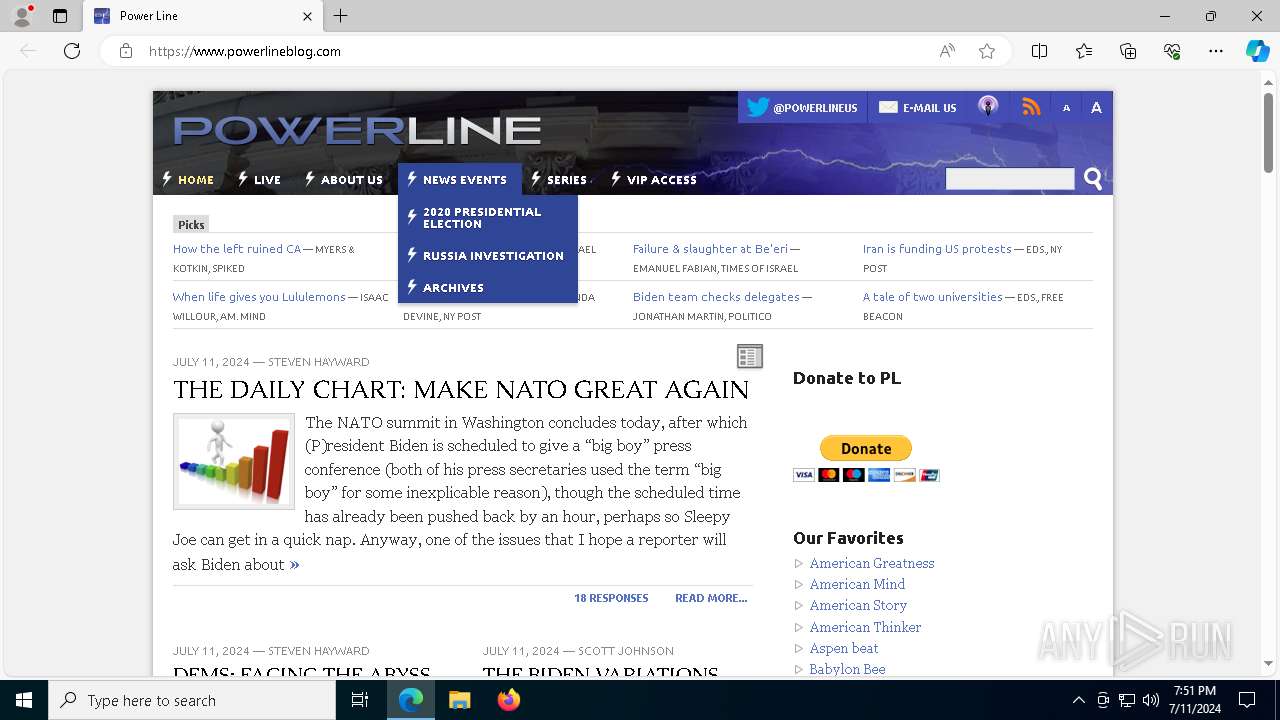1280x720 pixels.
Task: Toggle the article list view icon
Action: tap(750, 356)
